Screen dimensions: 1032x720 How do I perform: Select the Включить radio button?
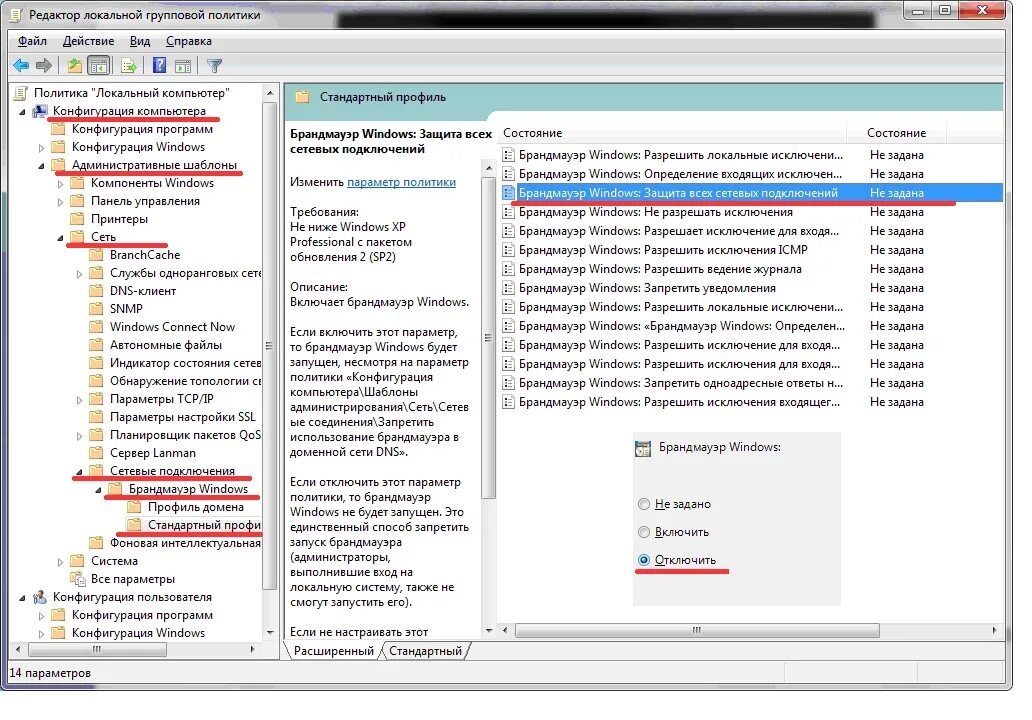click(644, 532)
